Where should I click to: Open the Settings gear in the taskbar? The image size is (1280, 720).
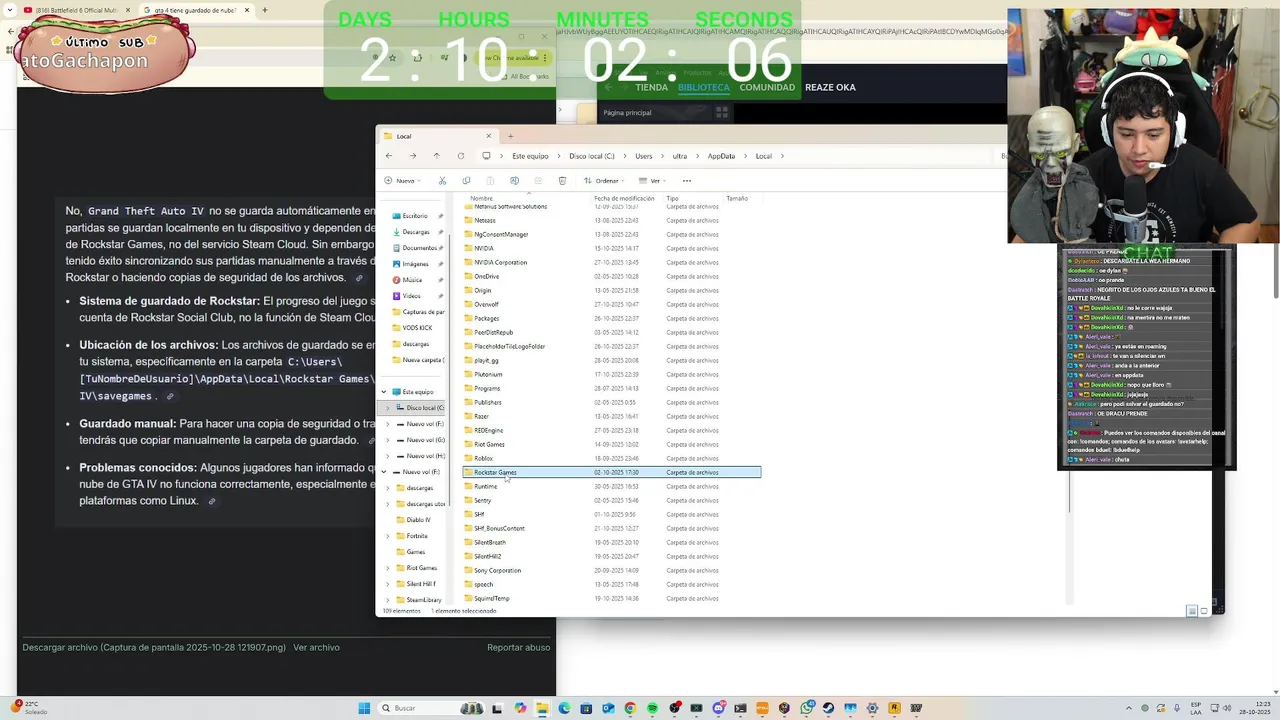point(872,708)
